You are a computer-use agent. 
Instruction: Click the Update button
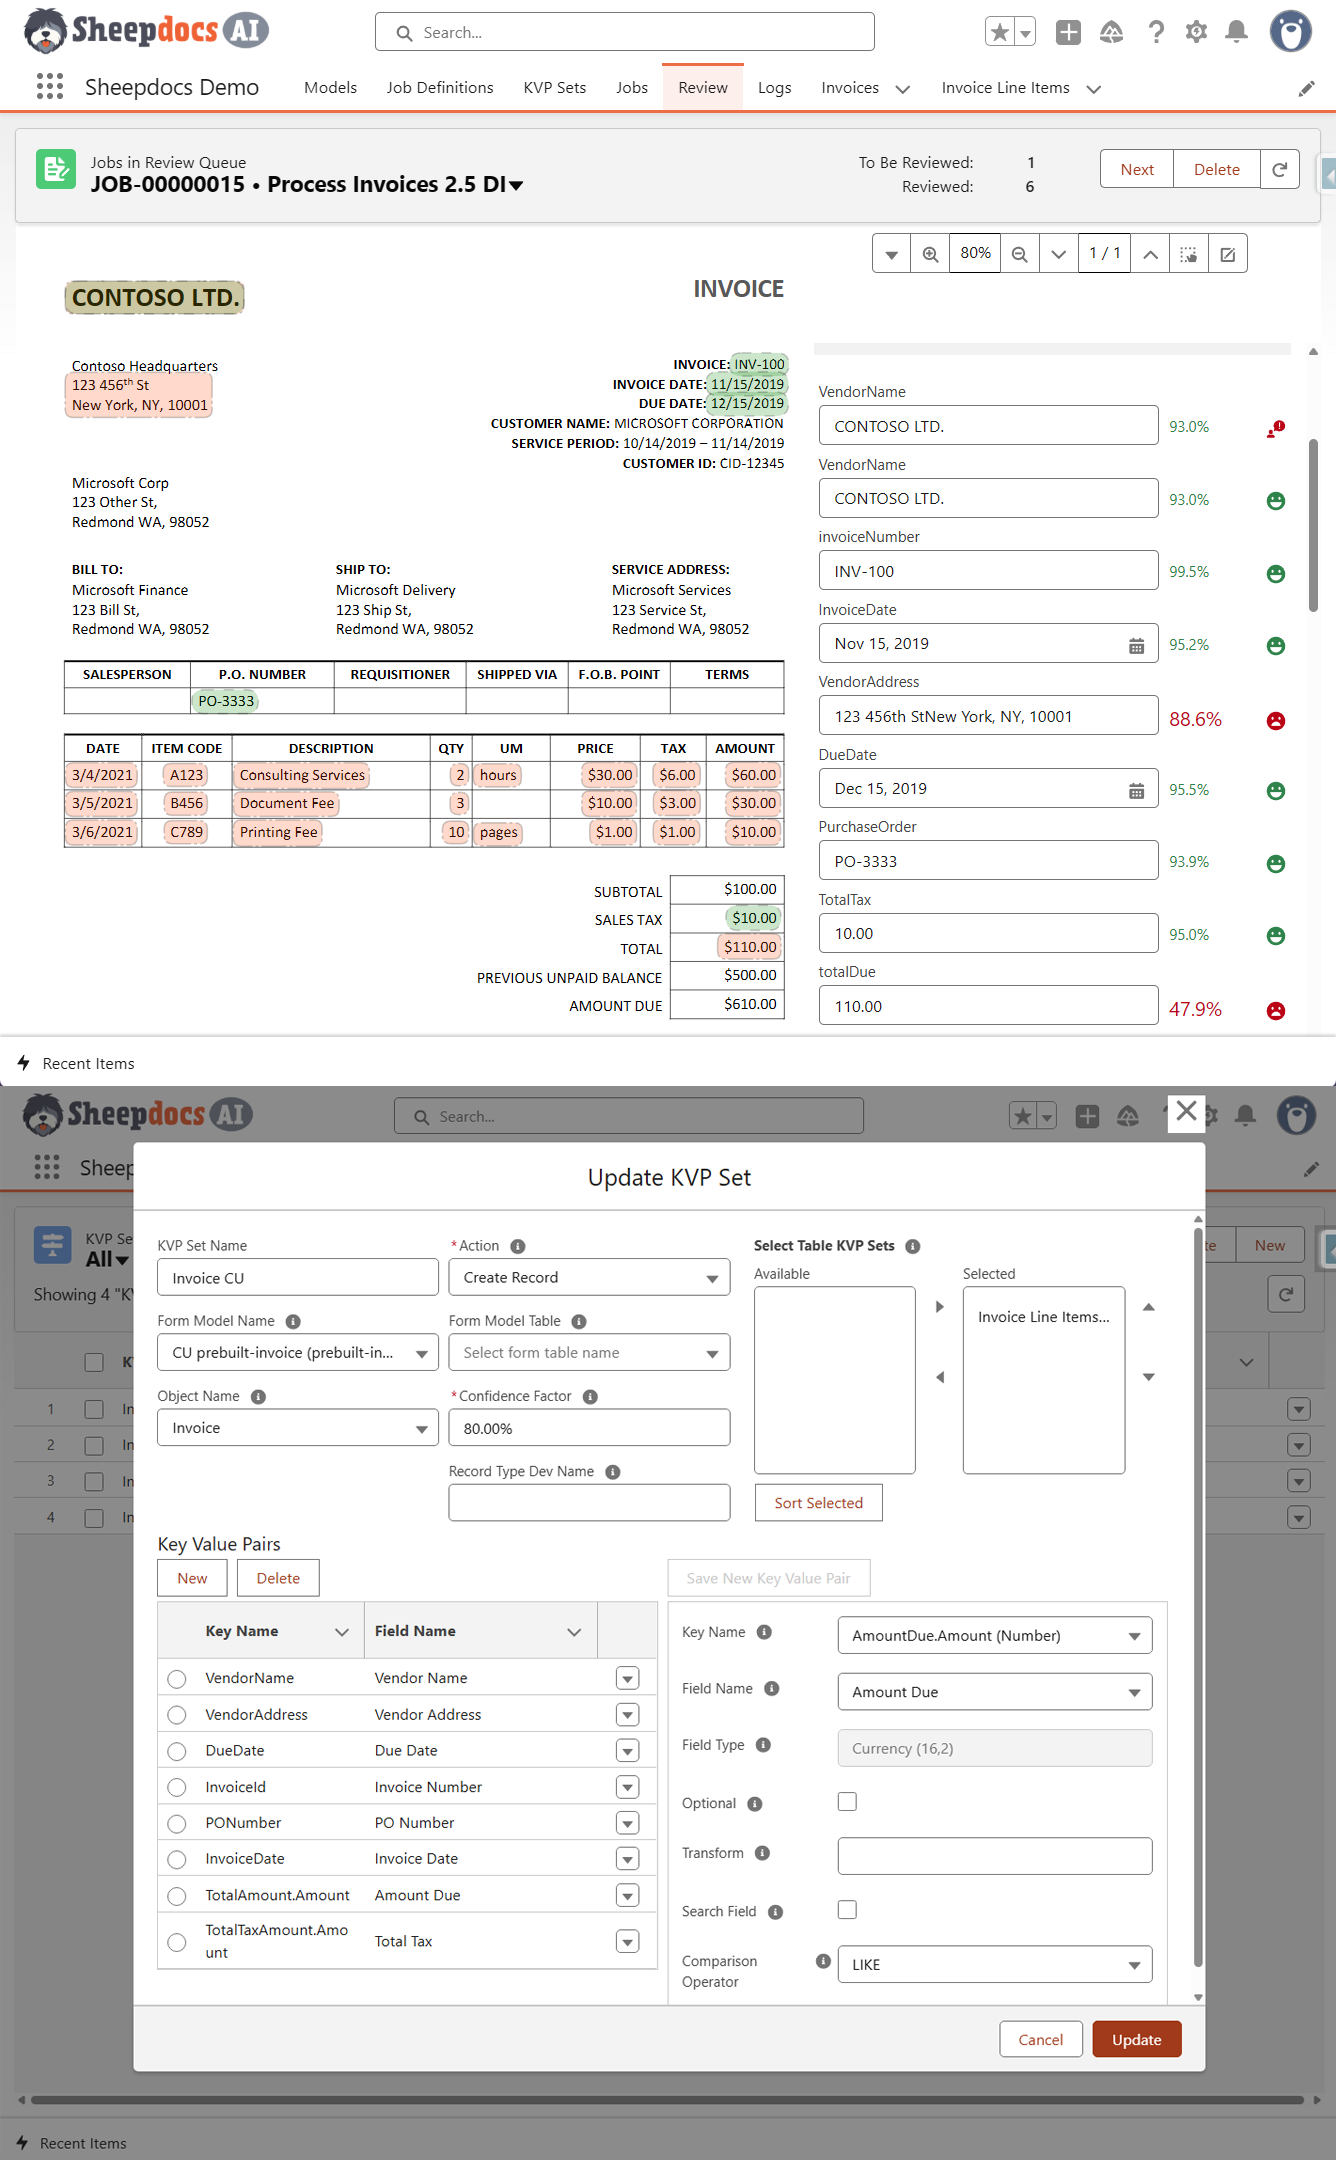pos(1137,2040)
